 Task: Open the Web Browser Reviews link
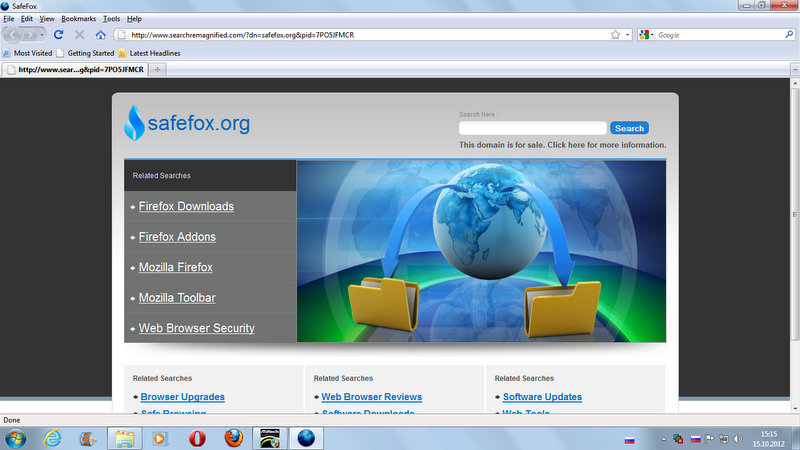coord(371,396)
